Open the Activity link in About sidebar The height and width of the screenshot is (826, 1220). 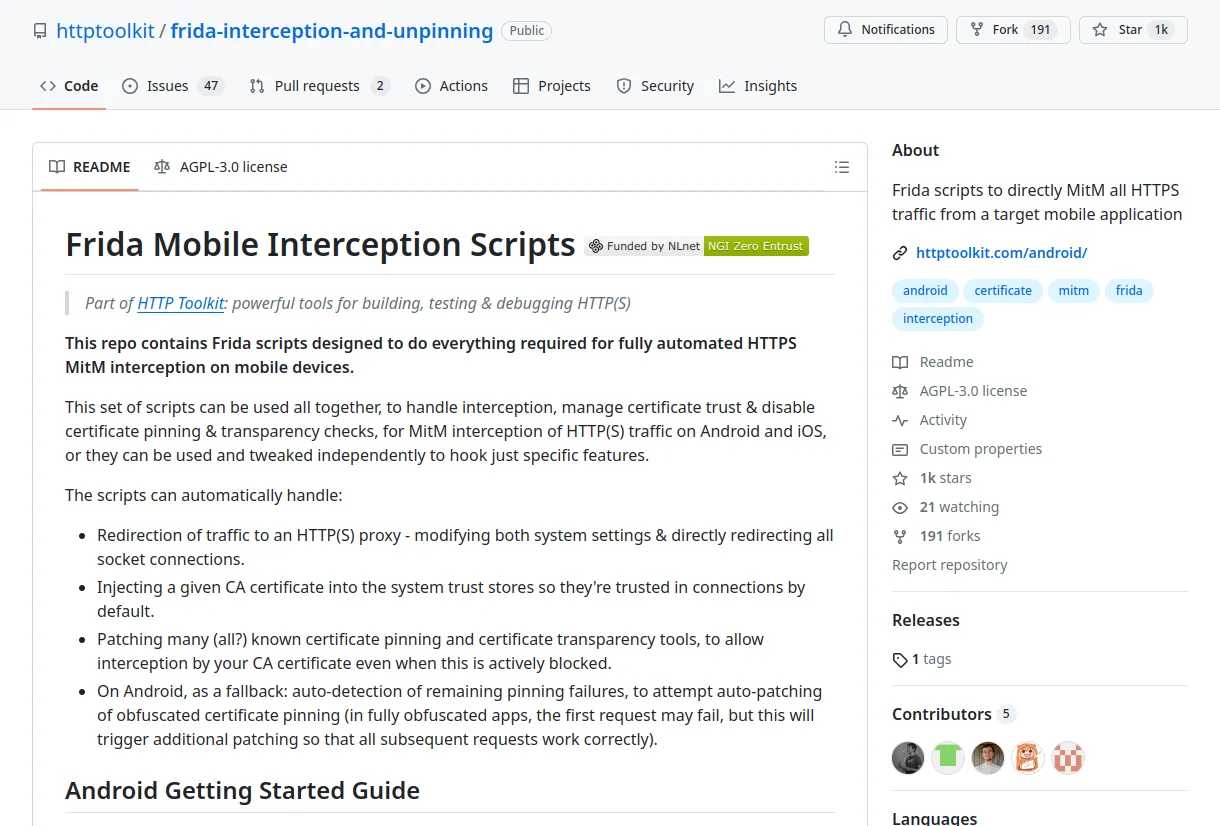click(x=943, y=420)
